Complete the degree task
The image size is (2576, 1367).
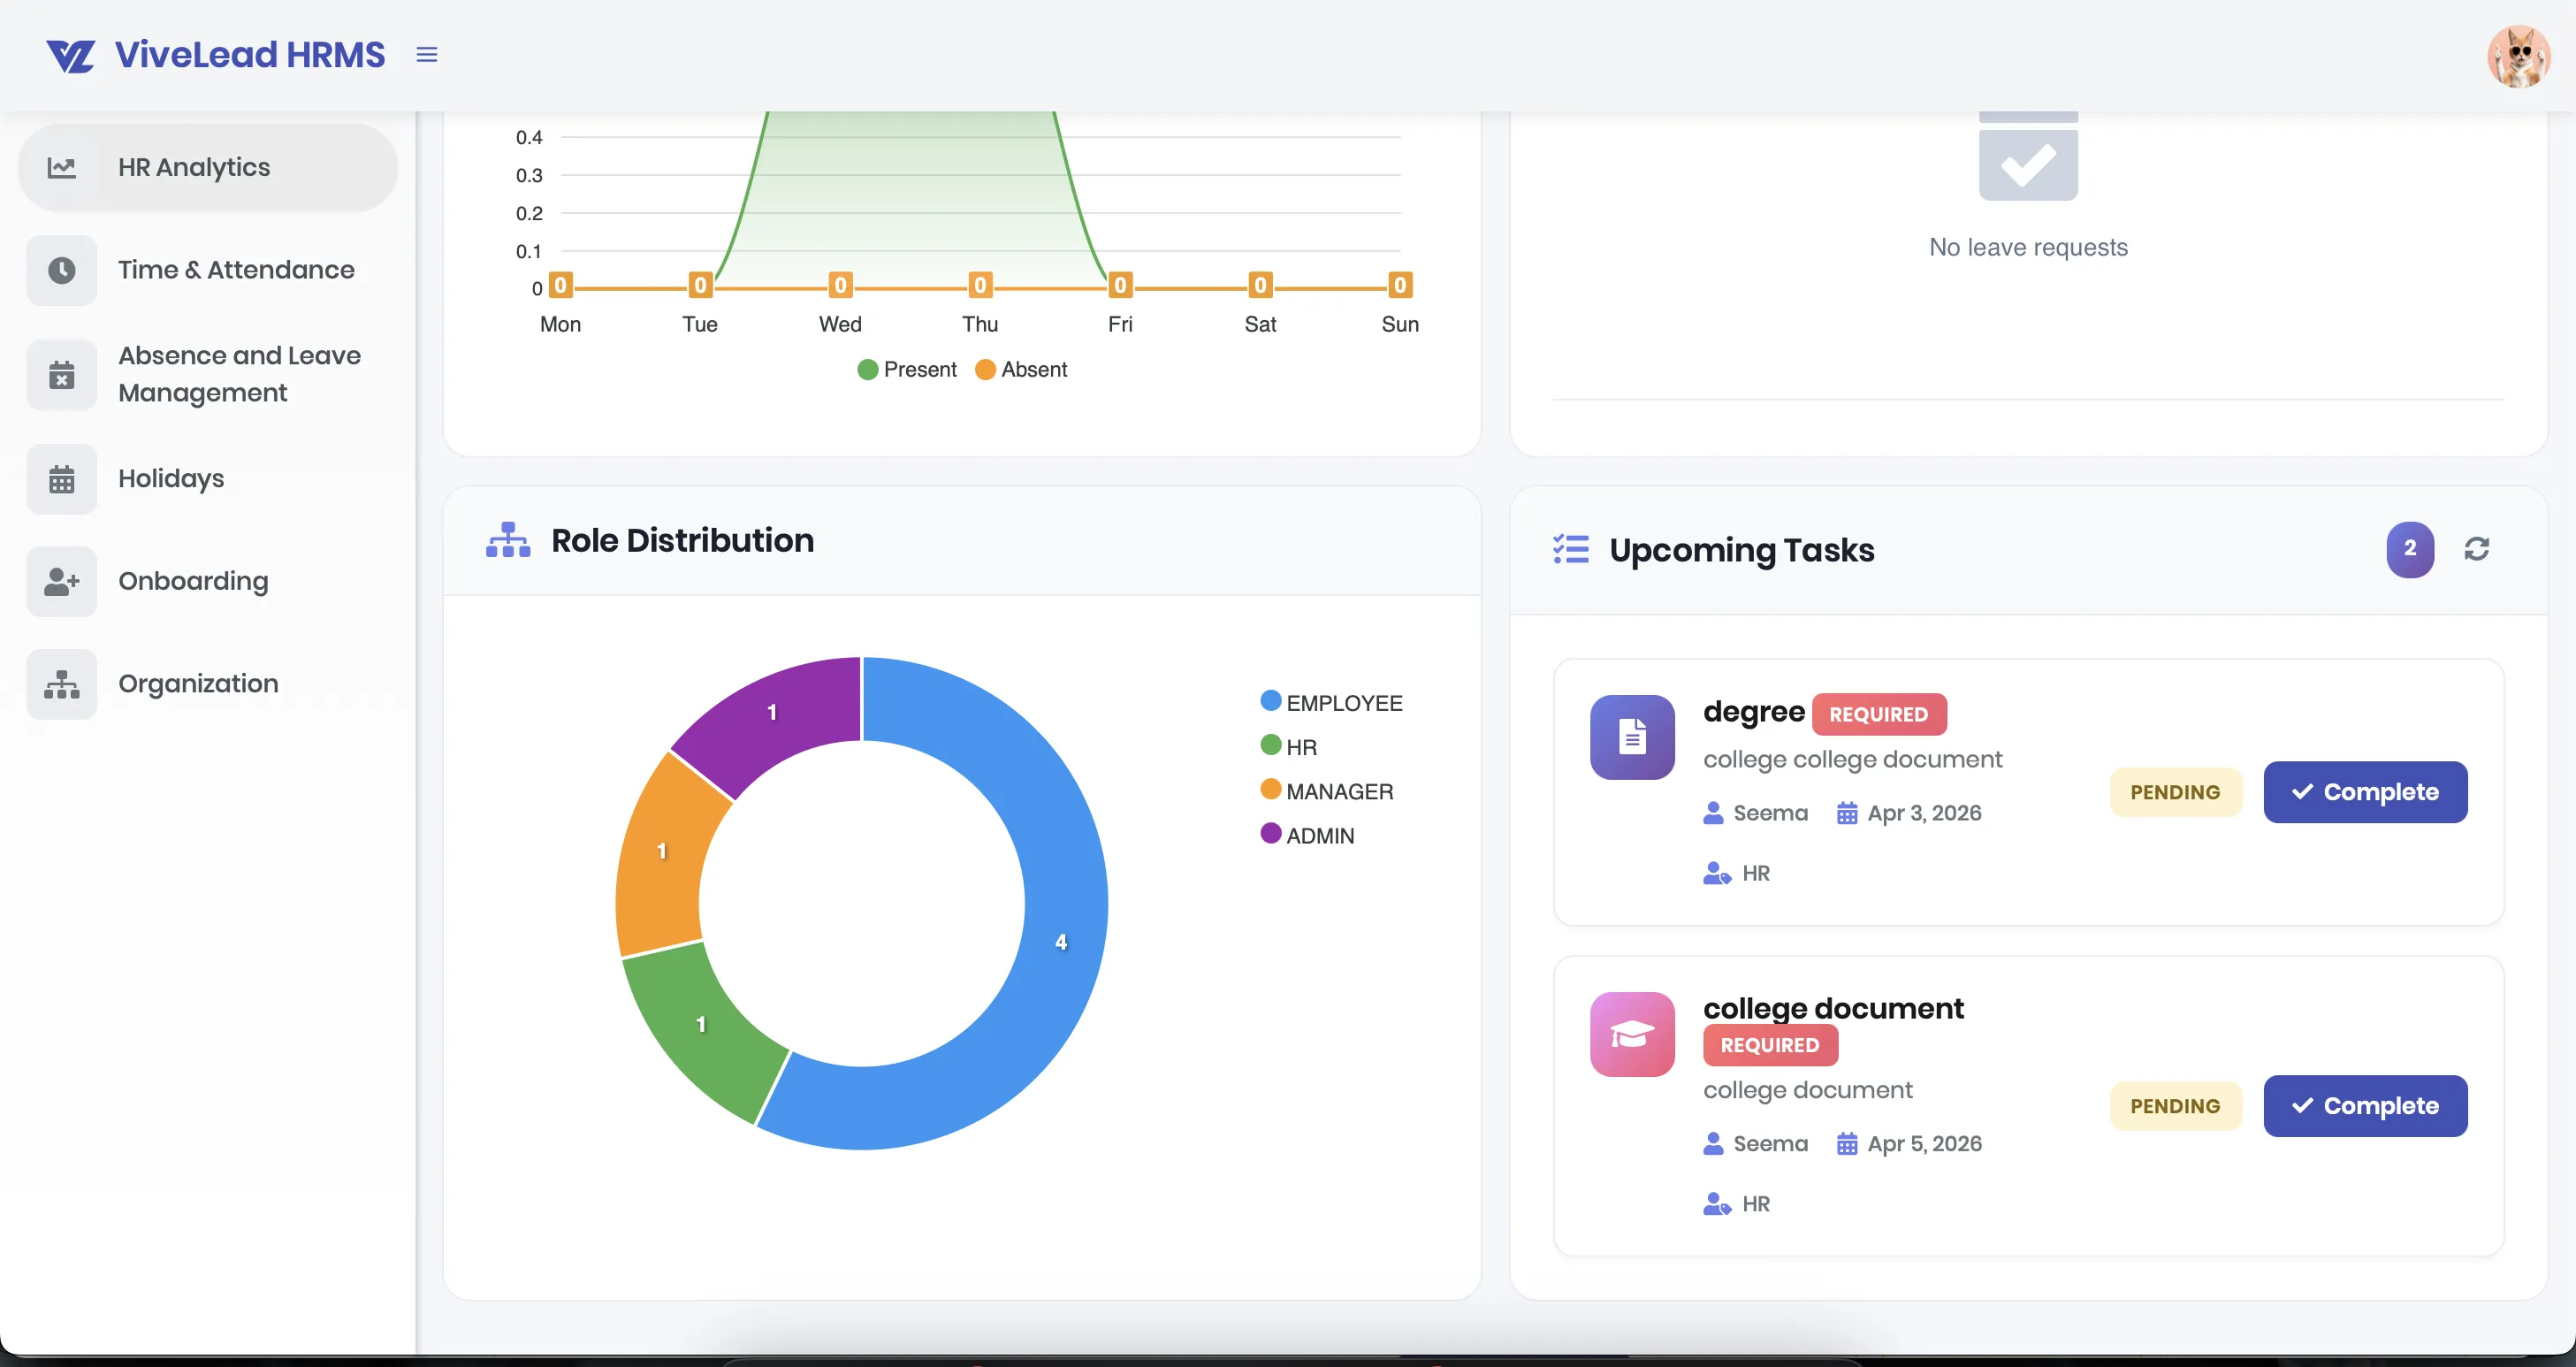[2365, 792]
